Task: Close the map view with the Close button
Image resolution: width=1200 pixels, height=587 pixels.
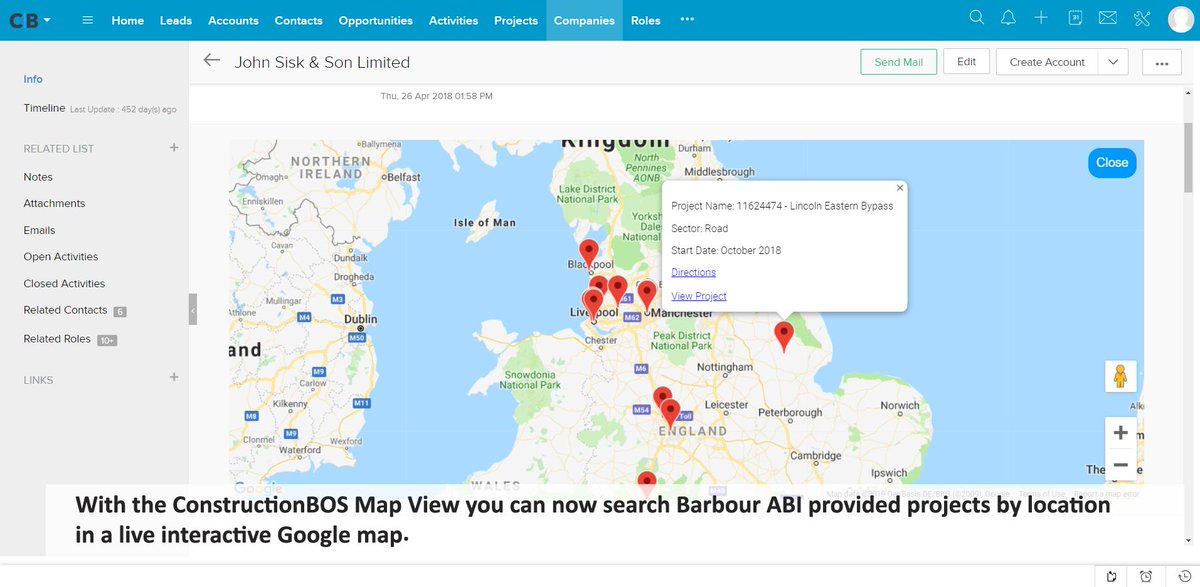Action: [x=1112, y=162]
